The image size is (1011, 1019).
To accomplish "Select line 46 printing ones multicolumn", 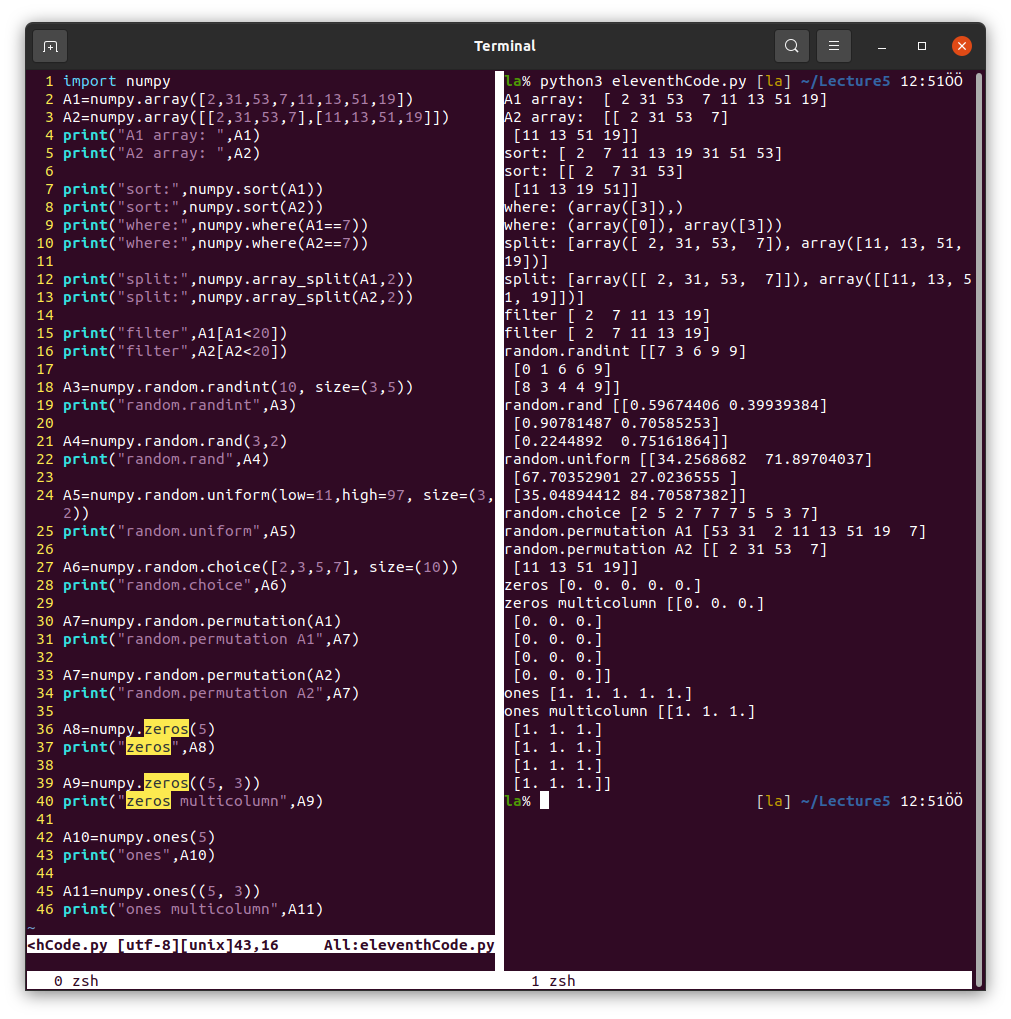I will coord(192,909).
